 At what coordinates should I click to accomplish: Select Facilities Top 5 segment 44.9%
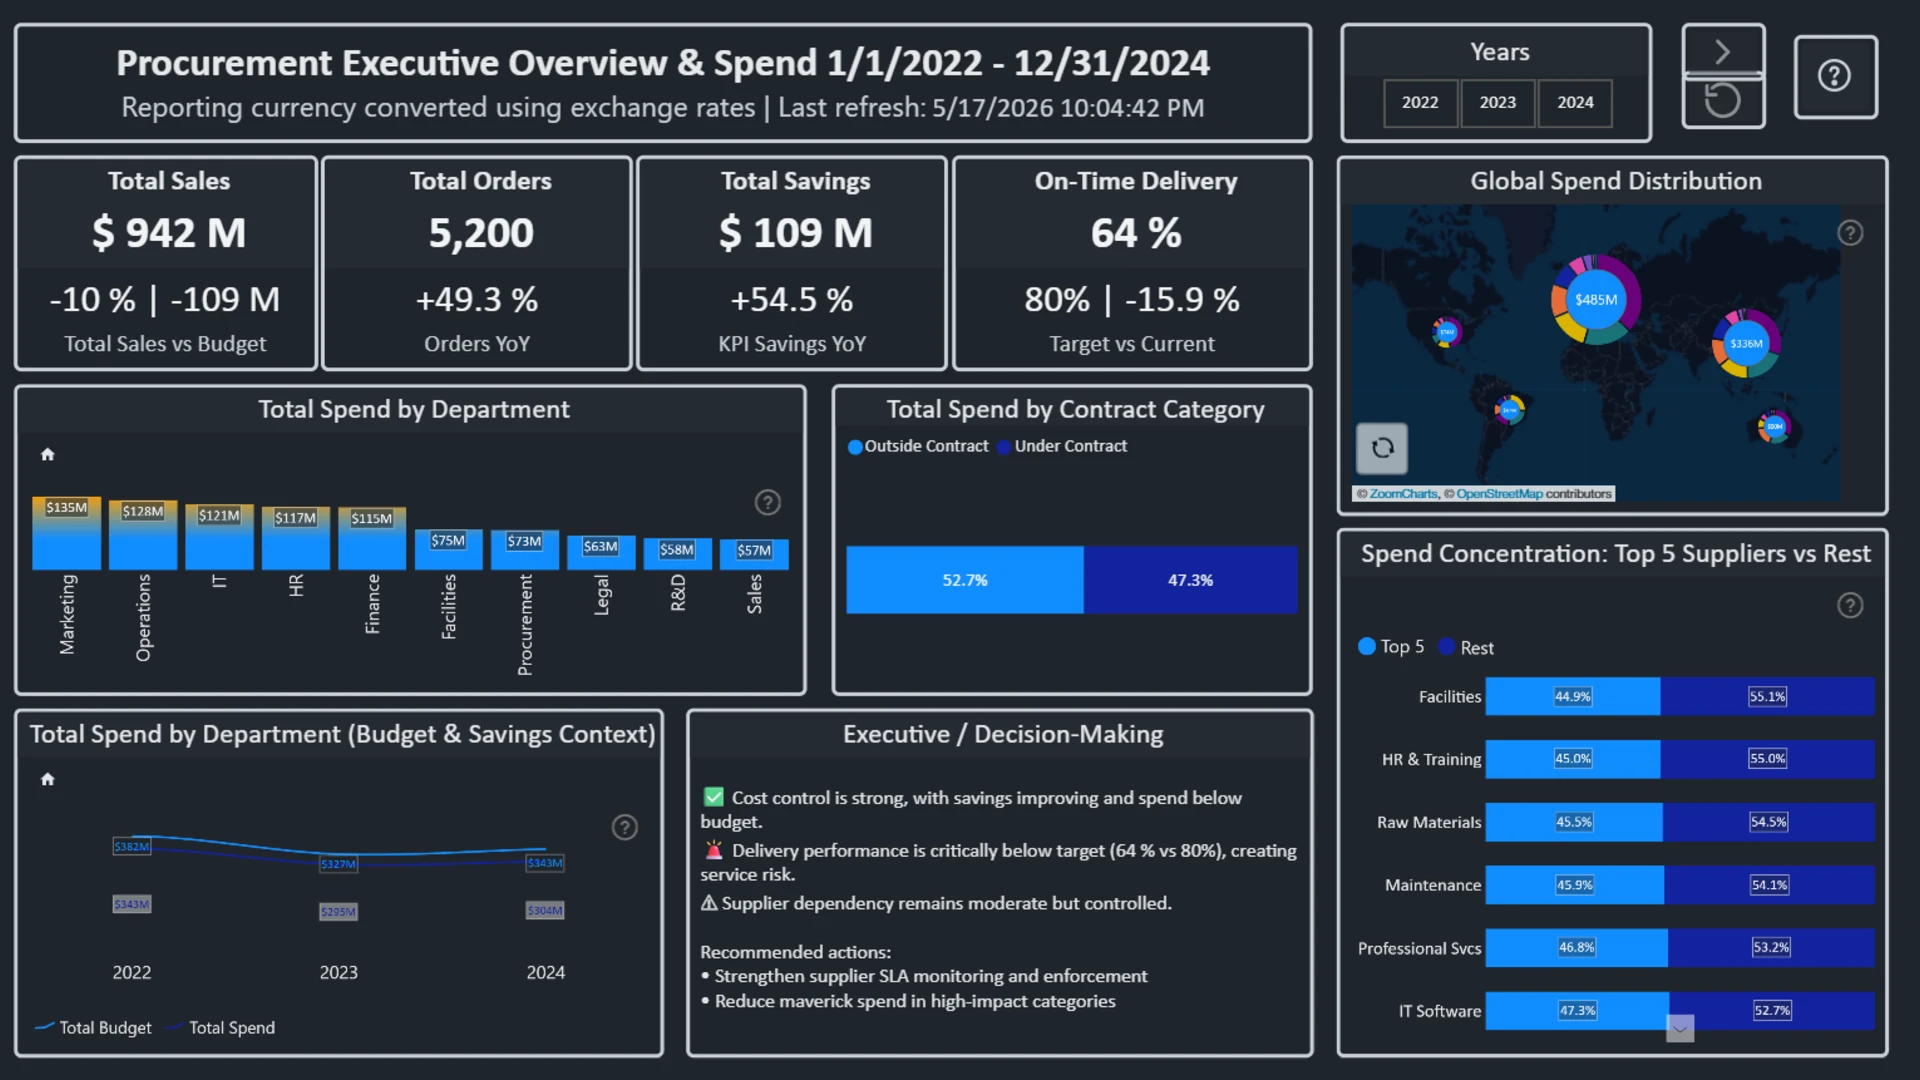[x=1573, y=696]
